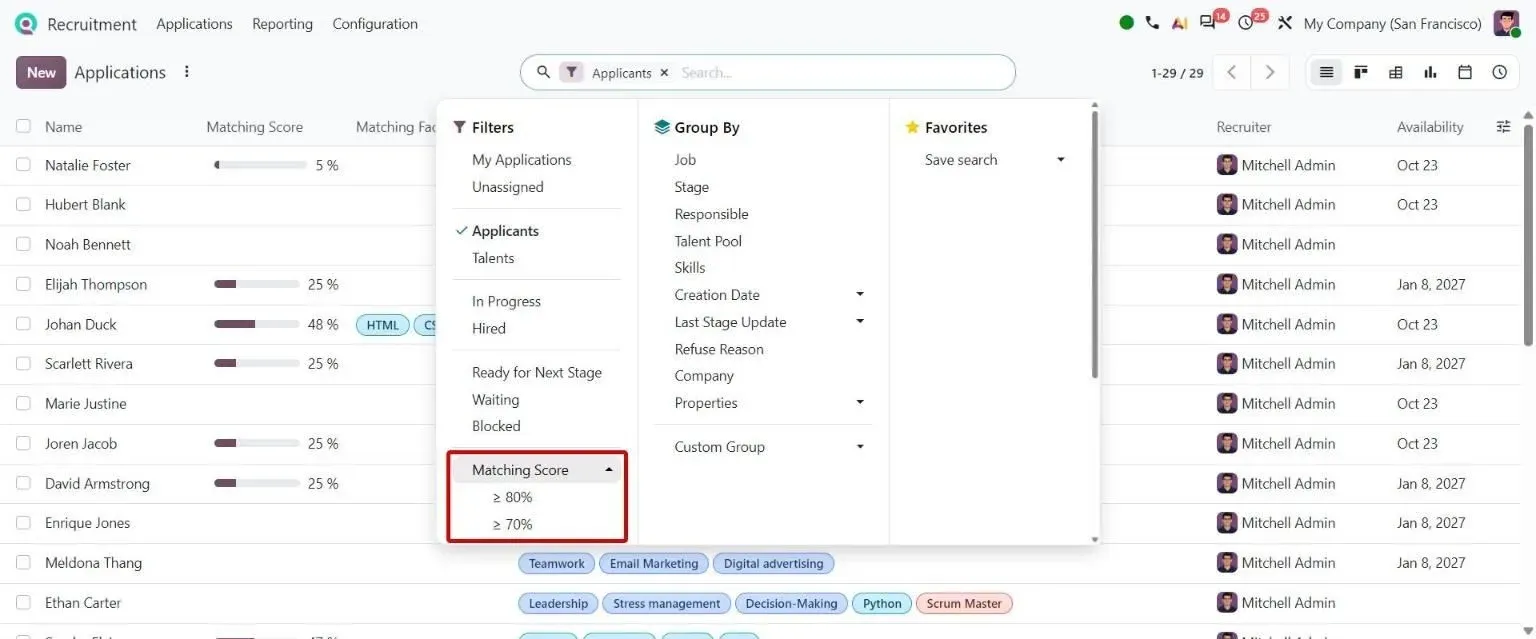Viewport: 1536px width, 639px height.
Task: Switch to kanban view
Action: 1361,72
